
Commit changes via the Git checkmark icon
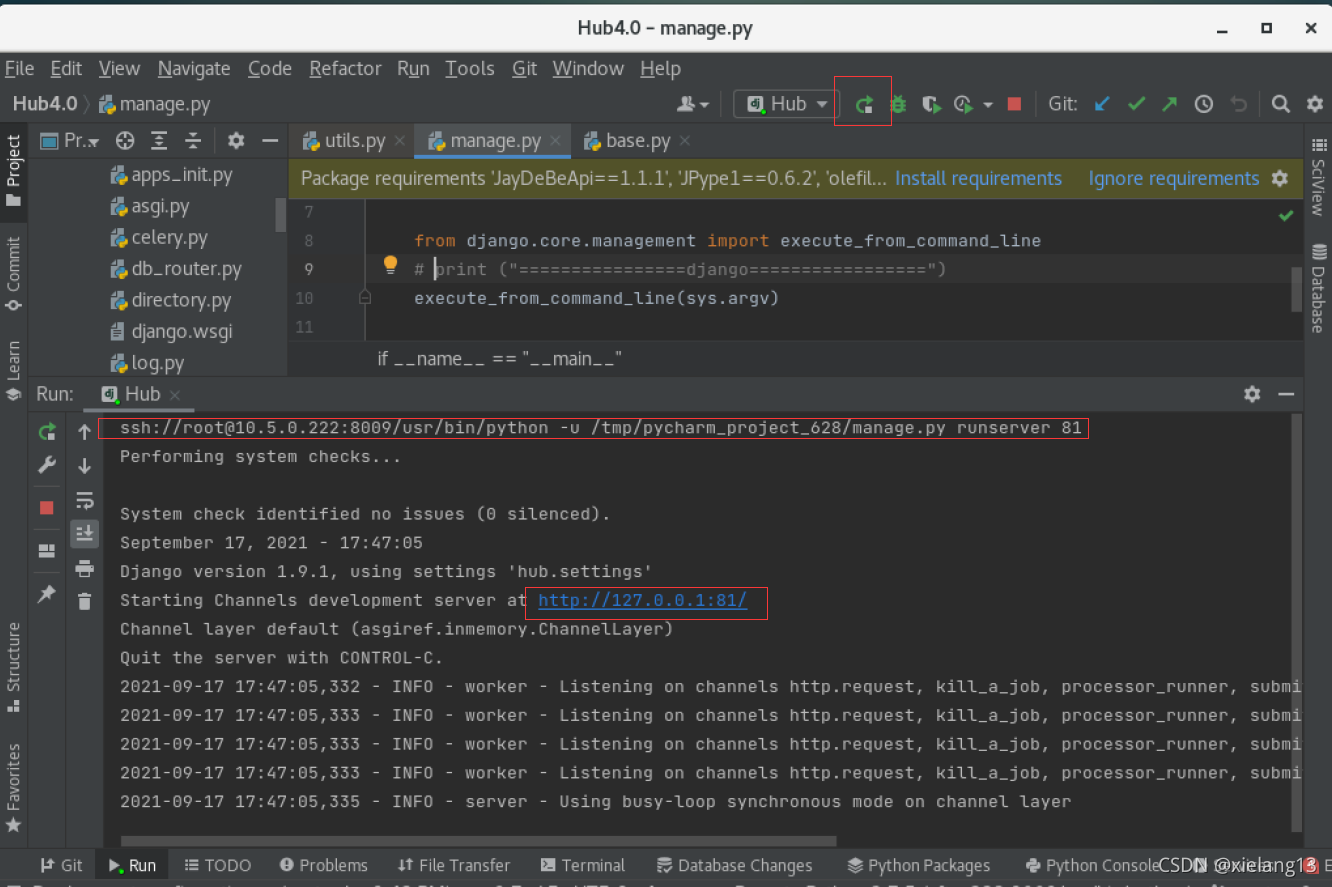[1137, 103]
